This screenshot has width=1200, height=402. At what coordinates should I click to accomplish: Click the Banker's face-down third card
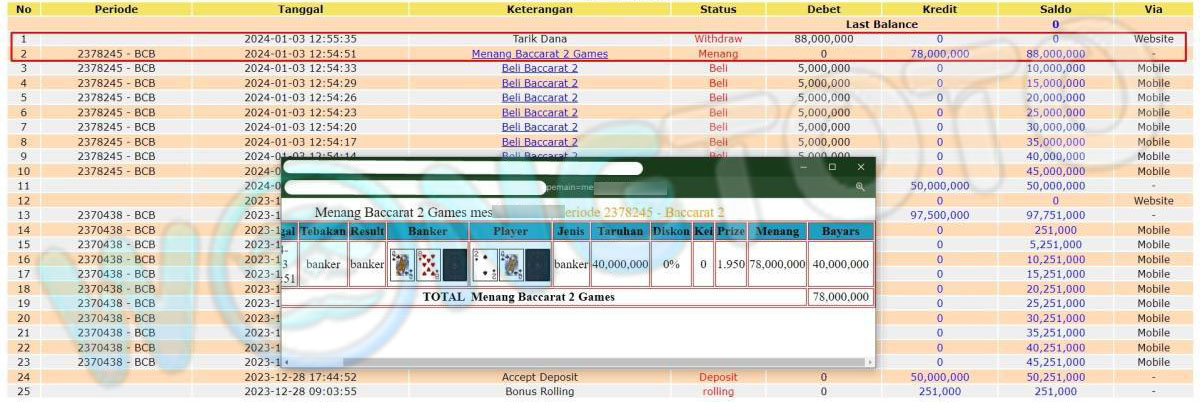pyautogui.click(x=455, y=265)
